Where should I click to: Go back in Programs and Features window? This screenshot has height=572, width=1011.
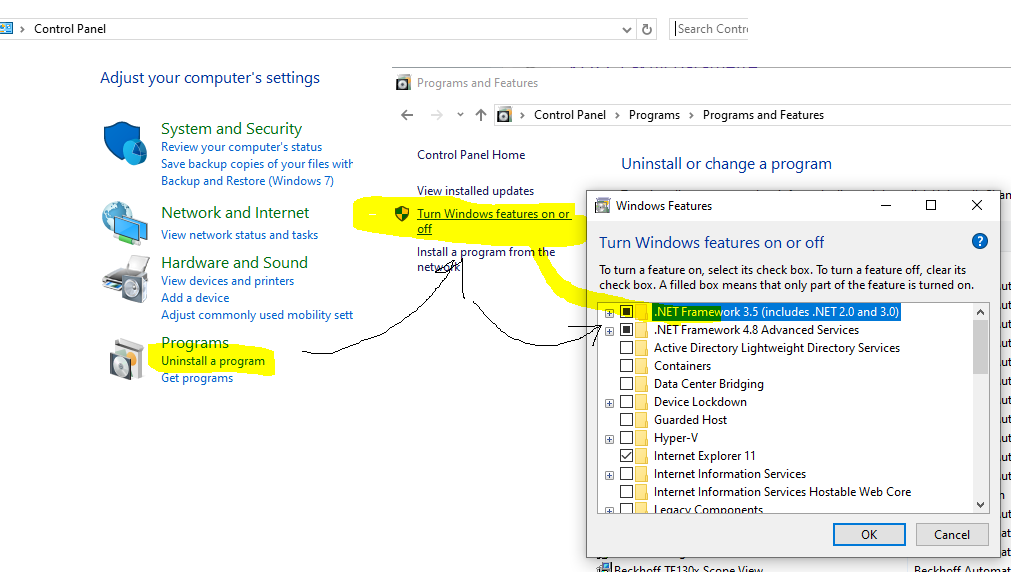407,115
